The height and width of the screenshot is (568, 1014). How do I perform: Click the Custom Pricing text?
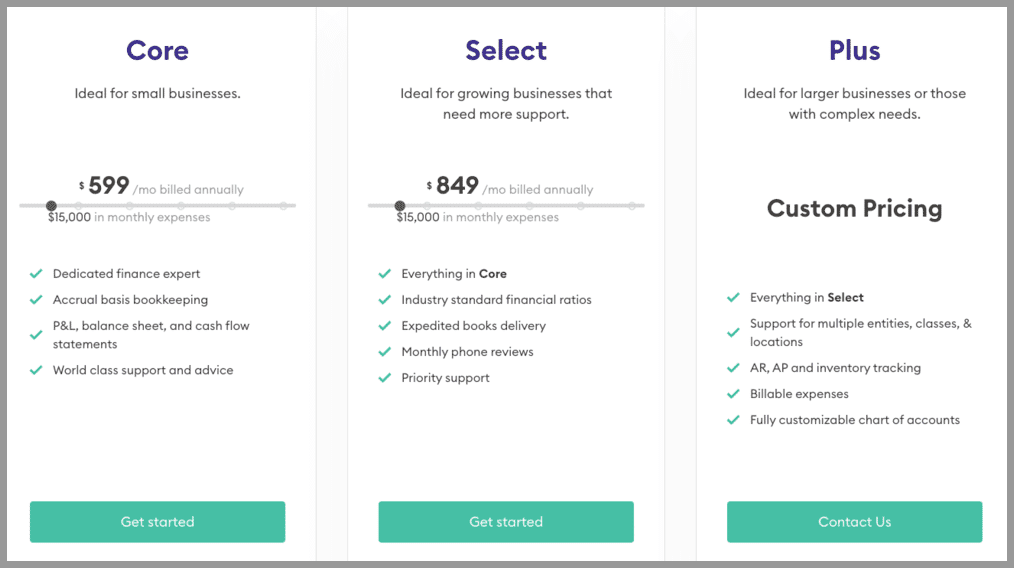click(854, 208)
